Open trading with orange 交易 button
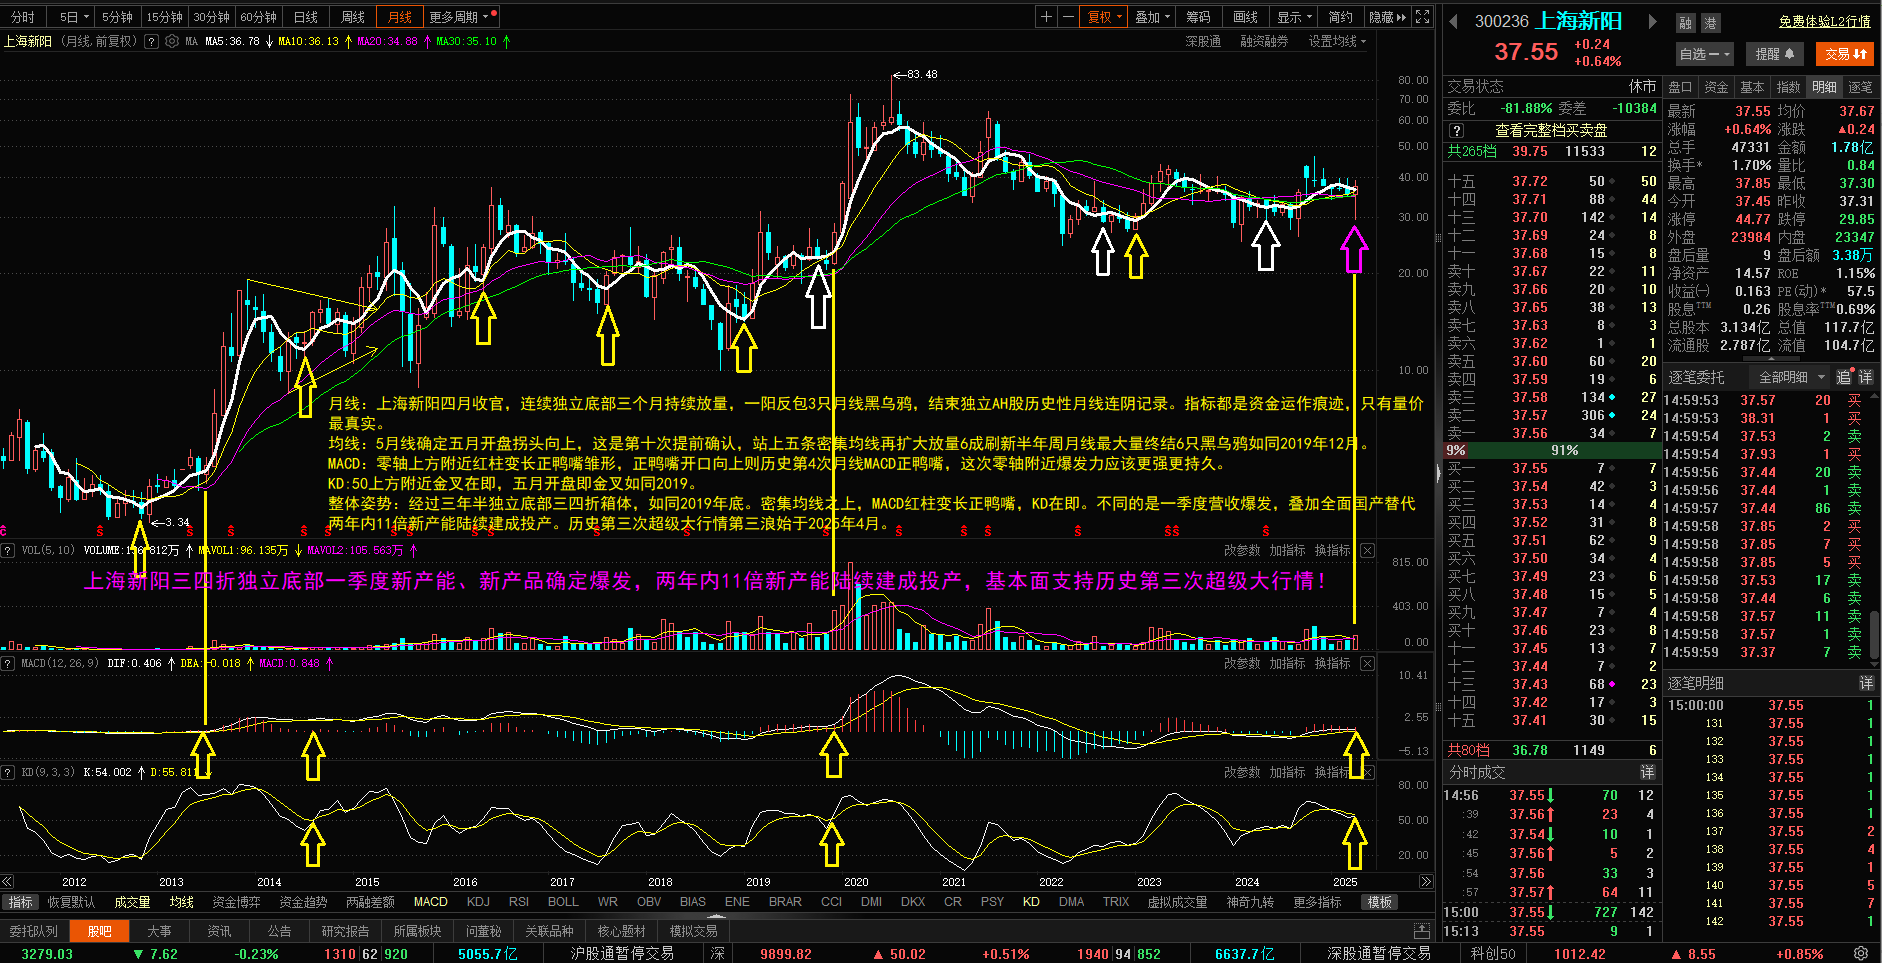The height and width of the screenshot is (963, 1882). pos(1845,54)
